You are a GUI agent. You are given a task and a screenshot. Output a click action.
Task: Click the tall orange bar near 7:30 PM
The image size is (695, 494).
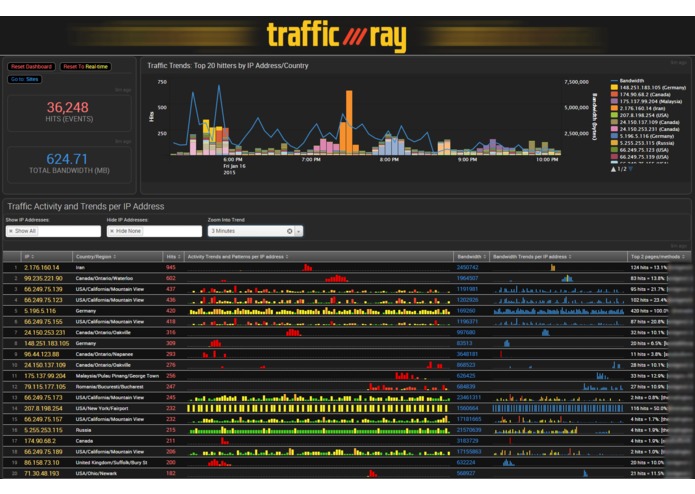coord(349,122)
